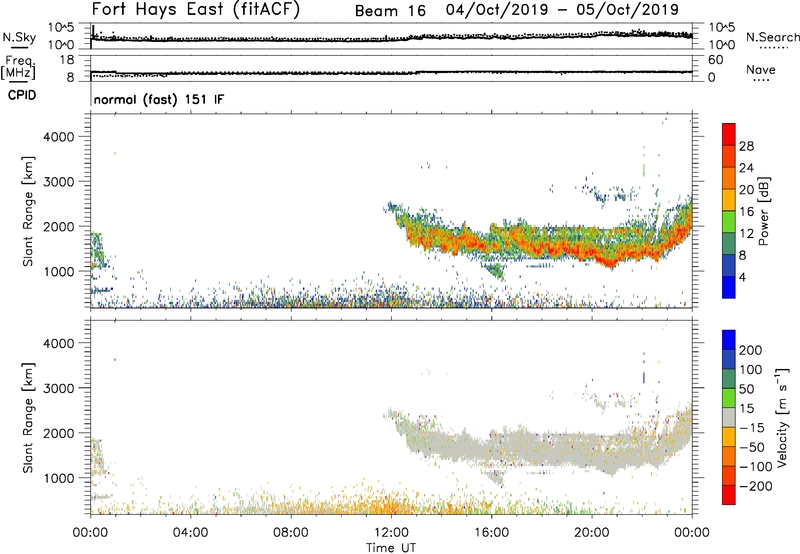
Task: Click the "24" label on the power colorbar
Action: [x=746, y=168]
